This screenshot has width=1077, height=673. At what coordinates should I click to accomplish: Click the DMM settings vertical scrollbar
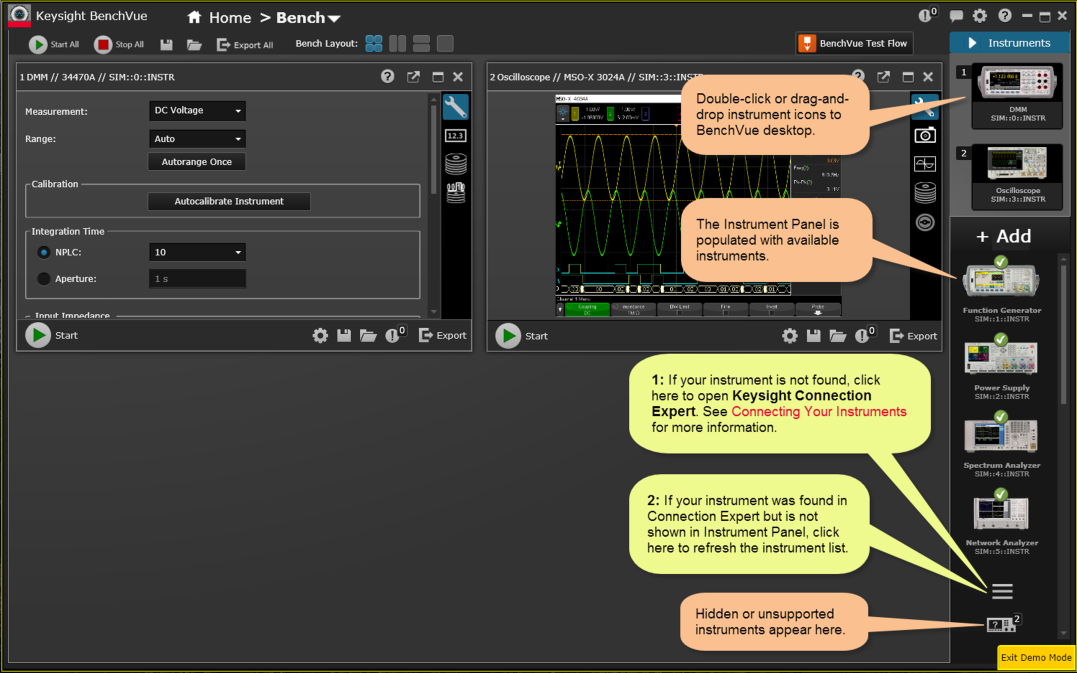pyautogui.click(x=433, y=148)
